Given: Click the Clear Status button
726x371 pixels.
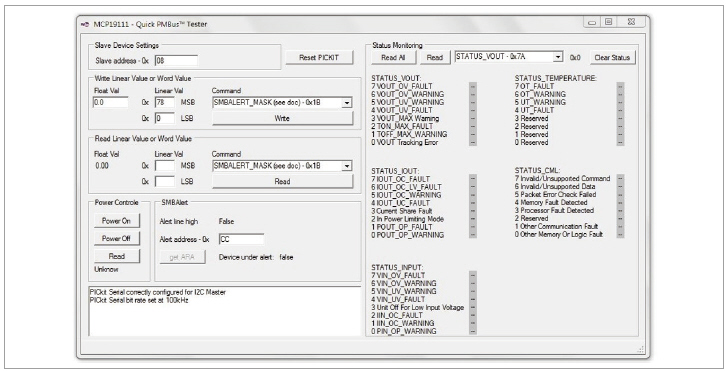Looking at the screenshot, I should point(612,57).
